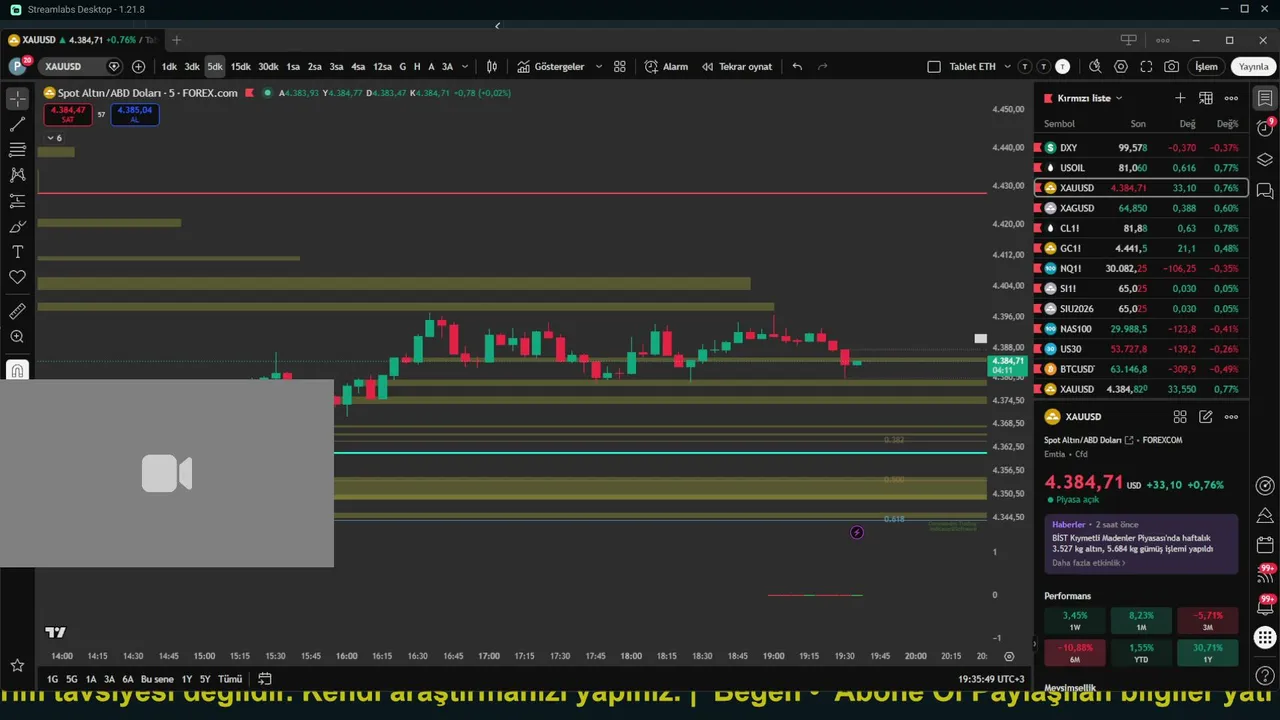Select the Bu sene date range
This screenshot has height=720, width=1280.
tap(157, 679)
